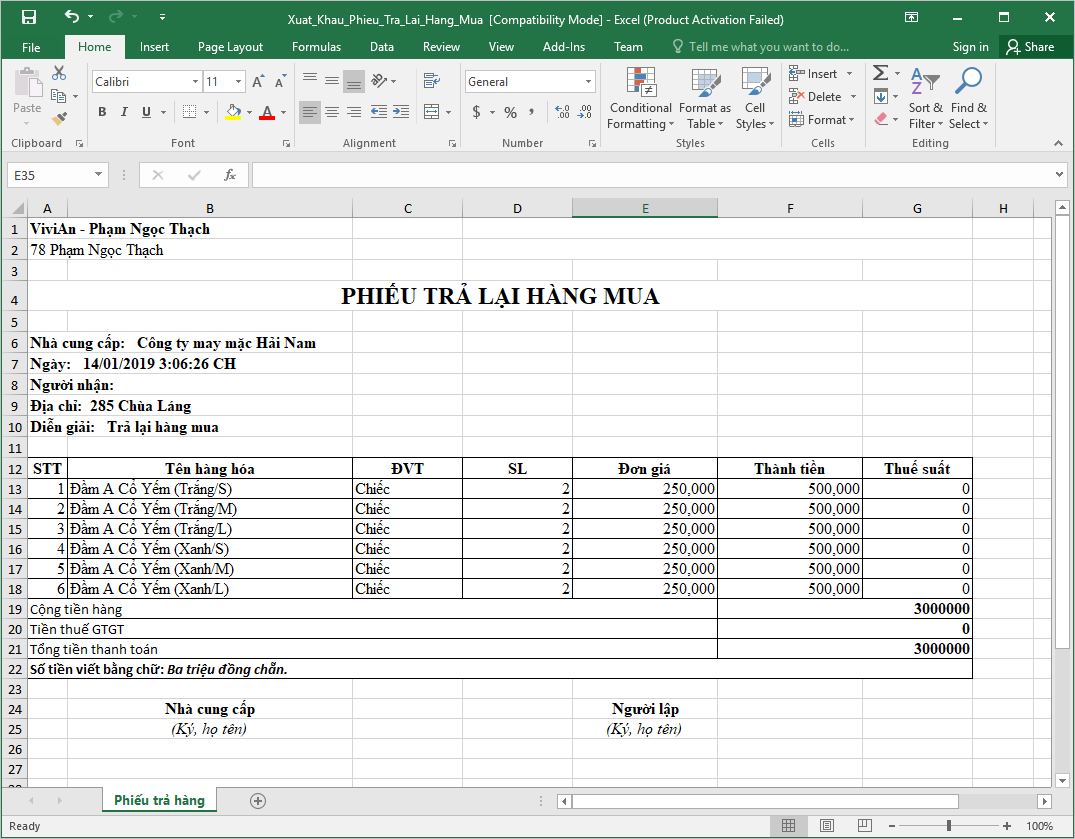Click the Wrap Text icon
Viewport: 1075px width, 839px height.
click(x=431, y=81)
